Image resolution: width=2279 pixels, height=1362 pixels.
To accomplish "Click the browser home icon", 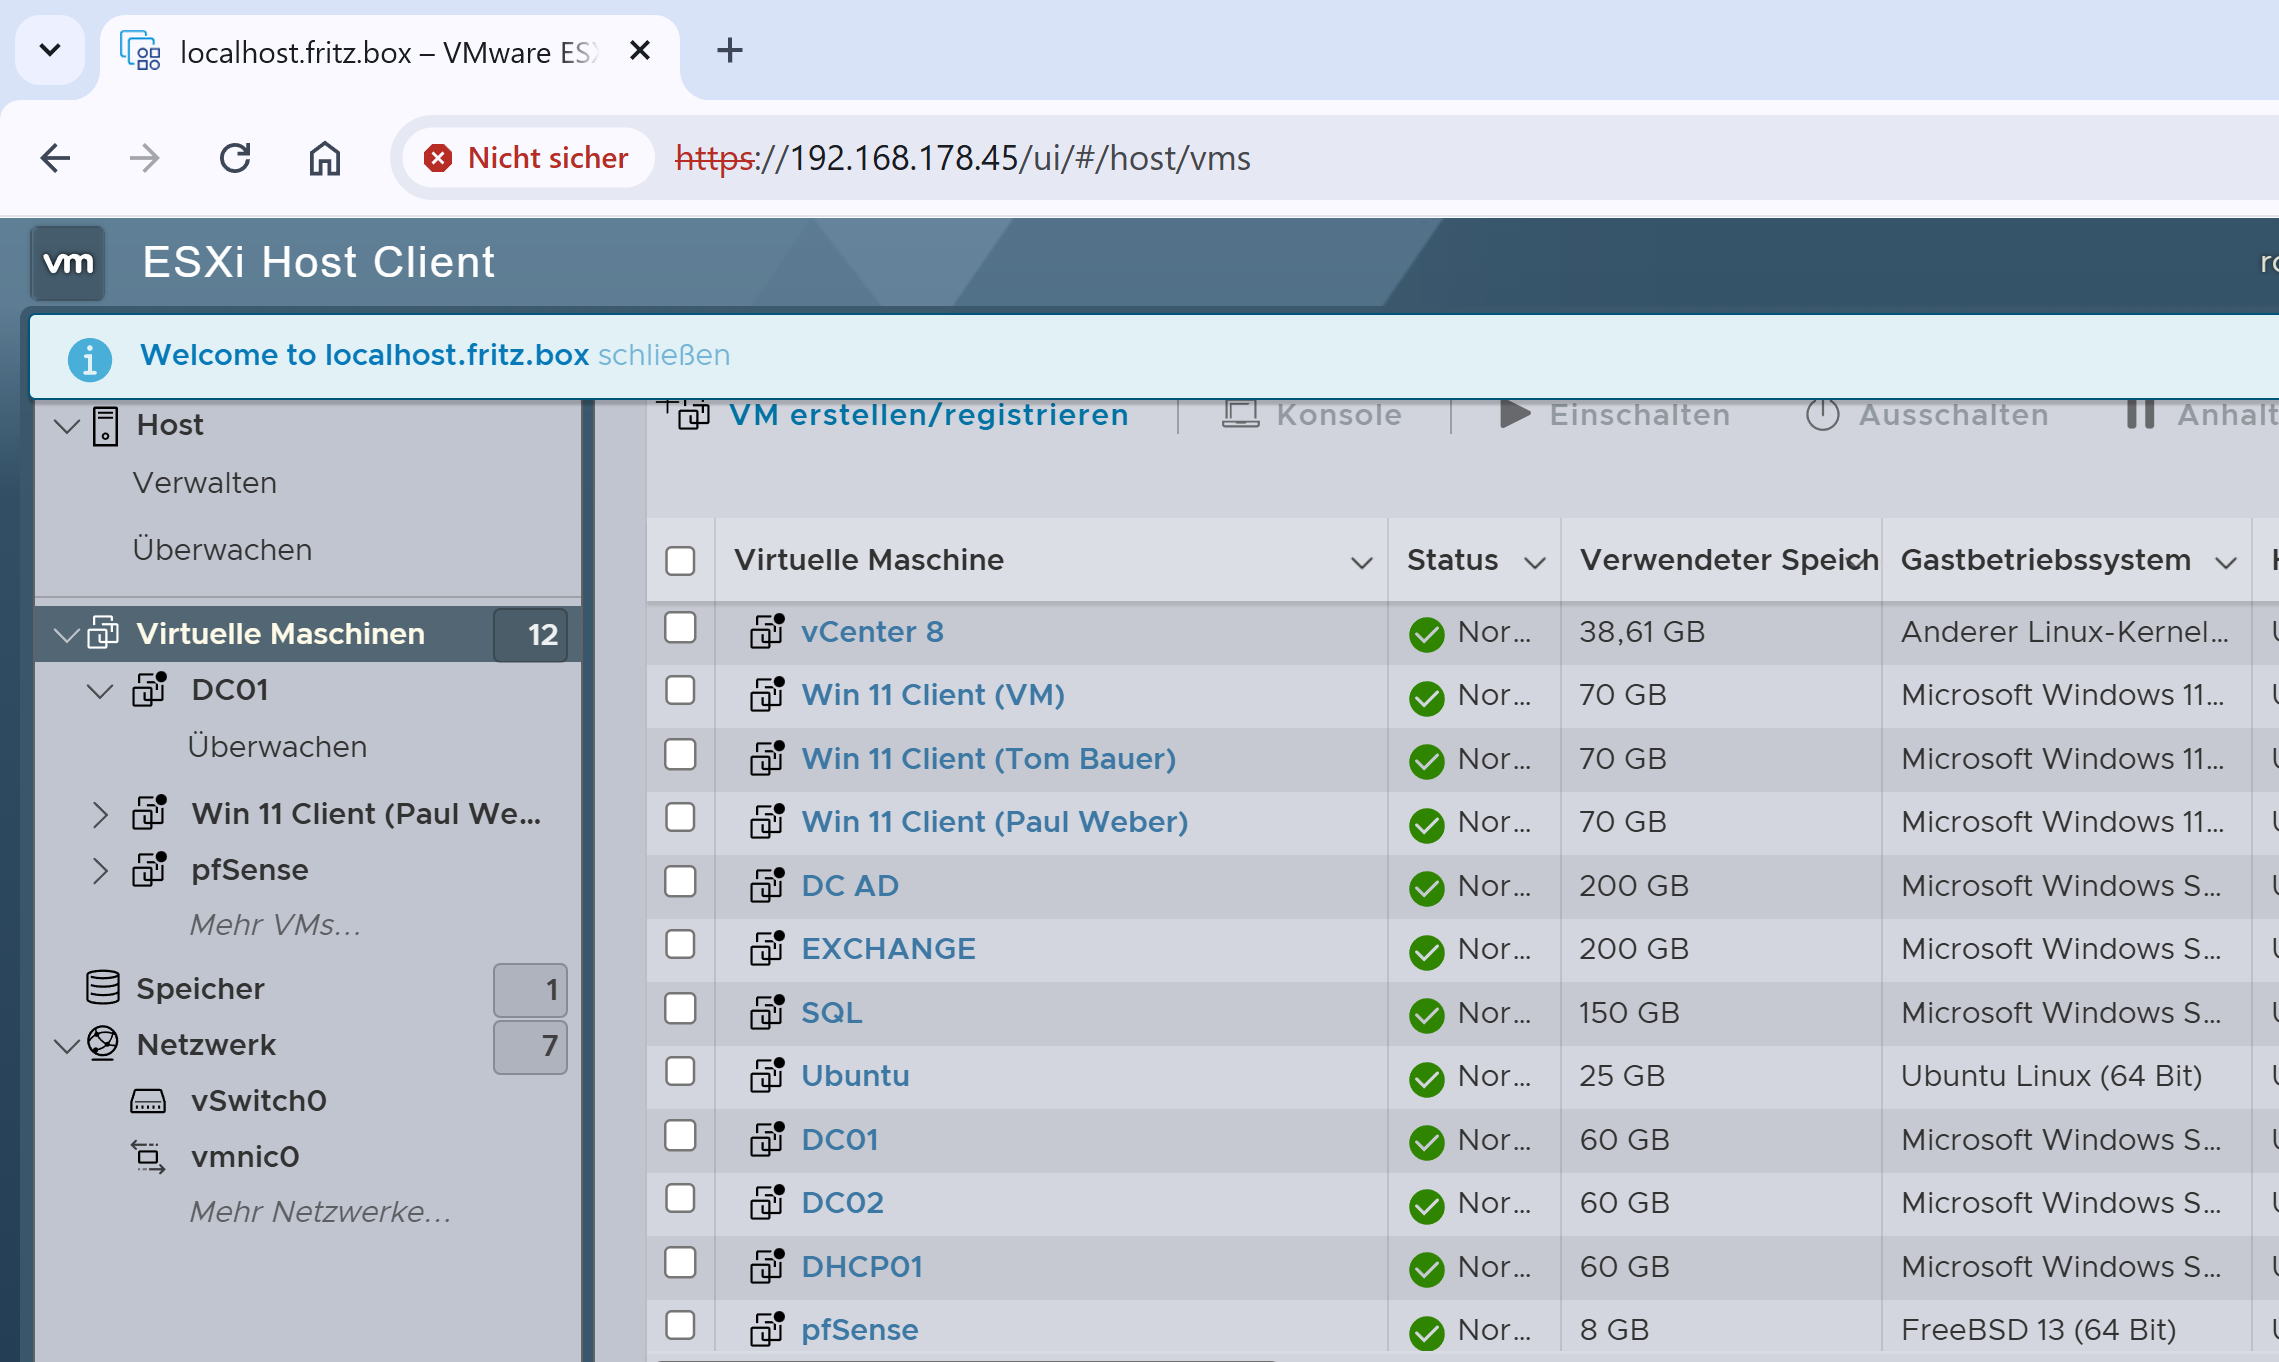I will (x=324, y=158).
